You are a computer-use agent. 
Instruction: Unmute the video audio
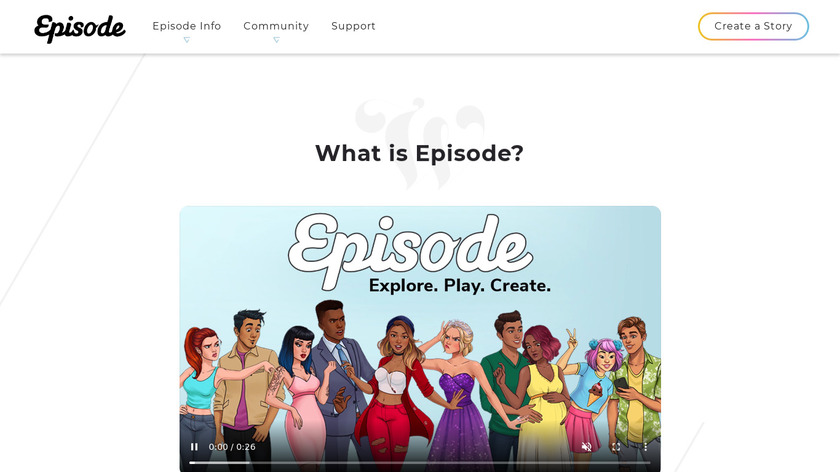click(x=587, y=447)
